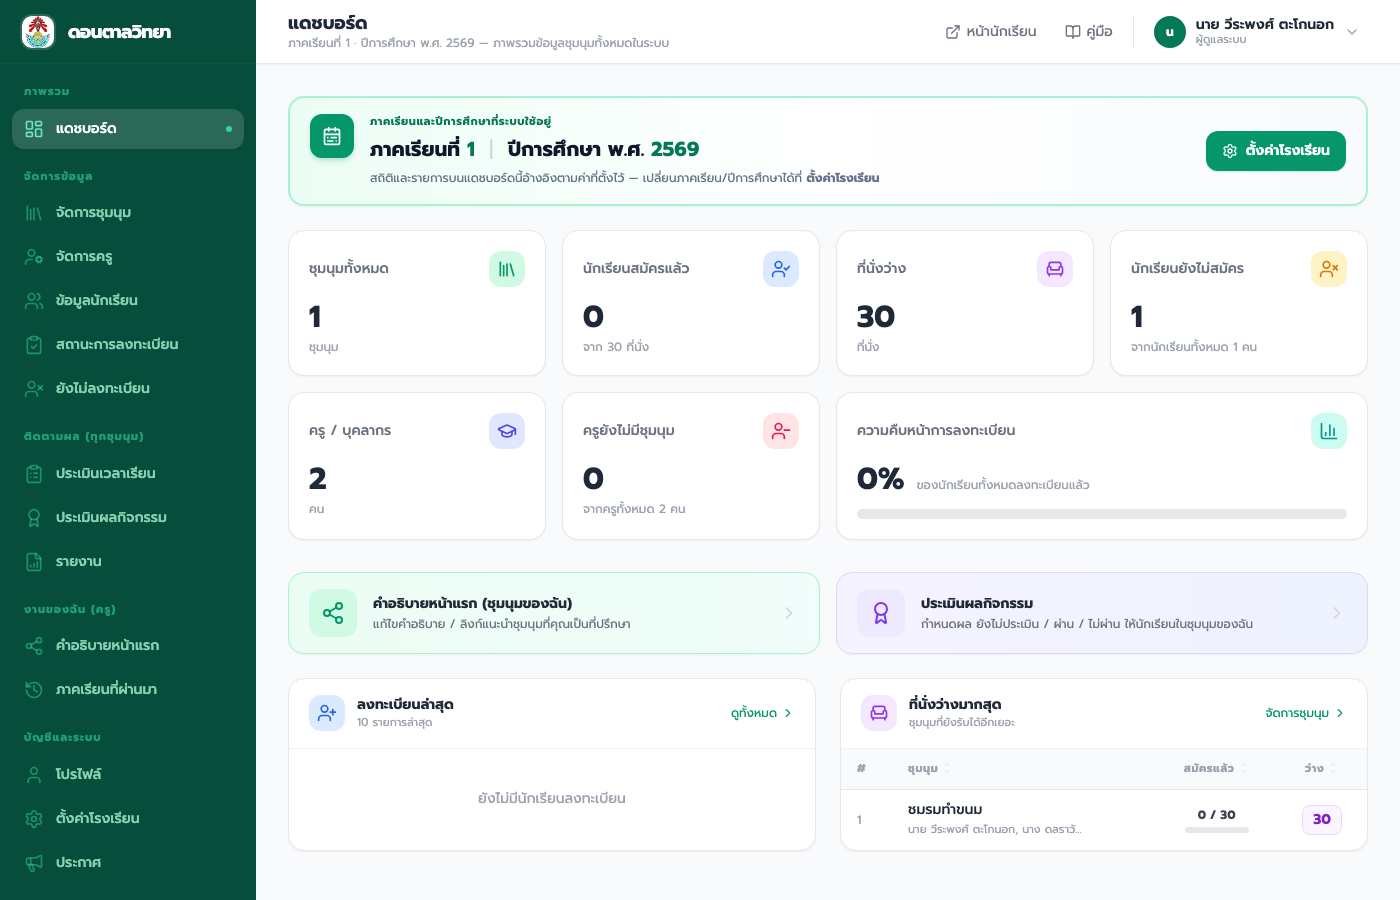Click the user avatar circle in header
The height and width of the screenshot is (900, 1400).
click(x=1170, y=32)
